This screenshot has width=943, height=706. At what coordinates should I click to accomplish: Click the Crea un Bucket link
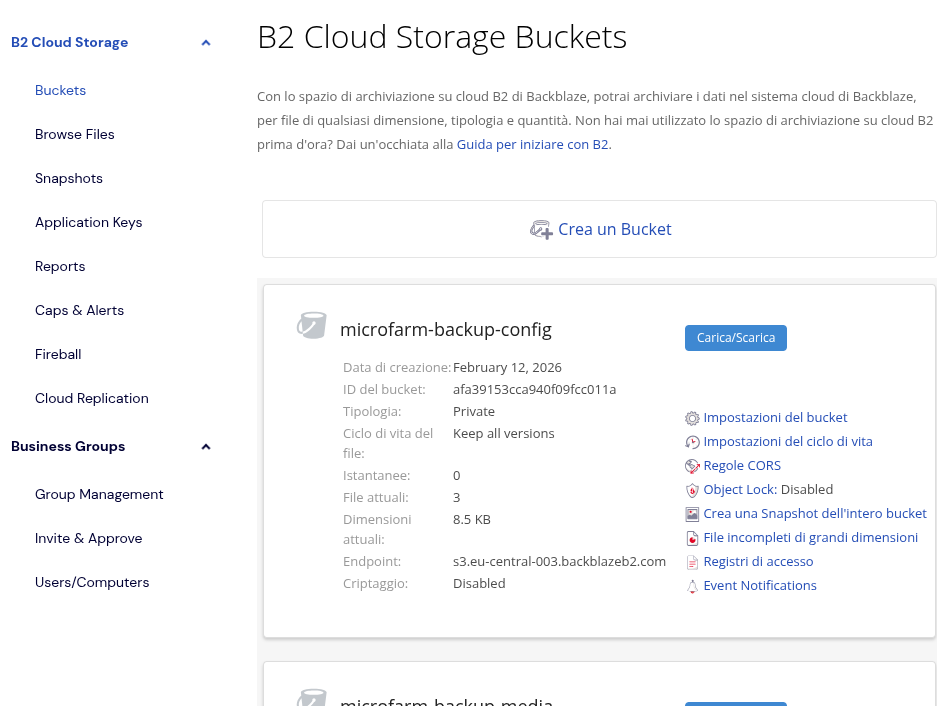(615, 229)
